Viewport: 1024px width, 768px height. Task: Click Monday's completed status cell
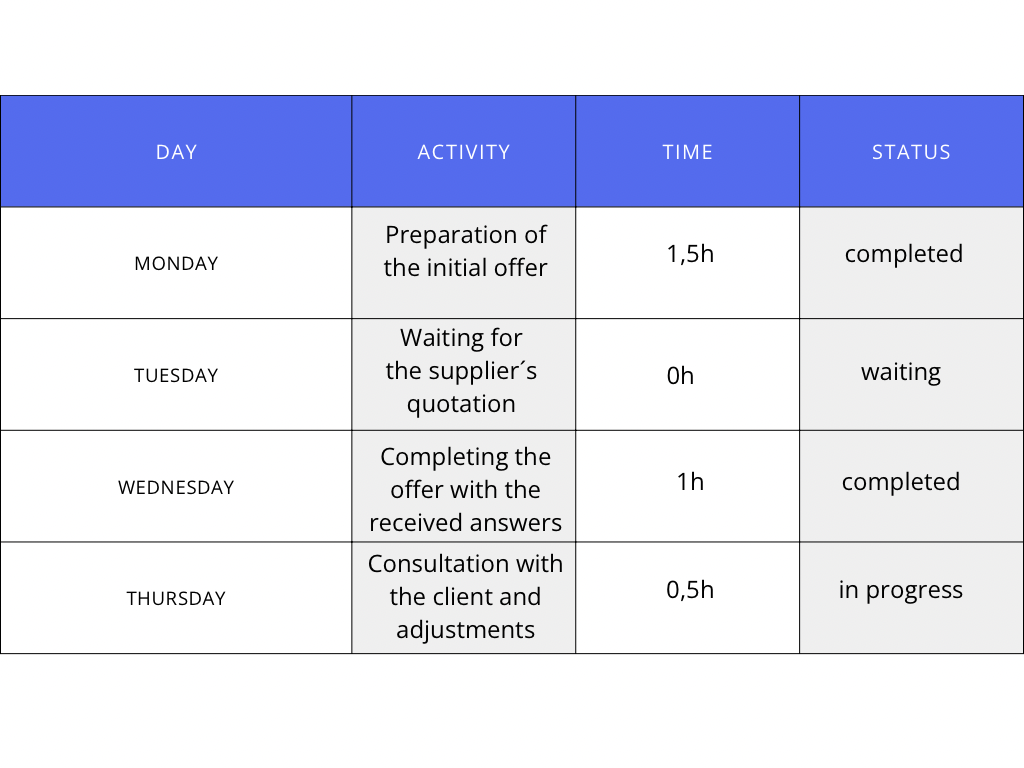click(903, 254)
